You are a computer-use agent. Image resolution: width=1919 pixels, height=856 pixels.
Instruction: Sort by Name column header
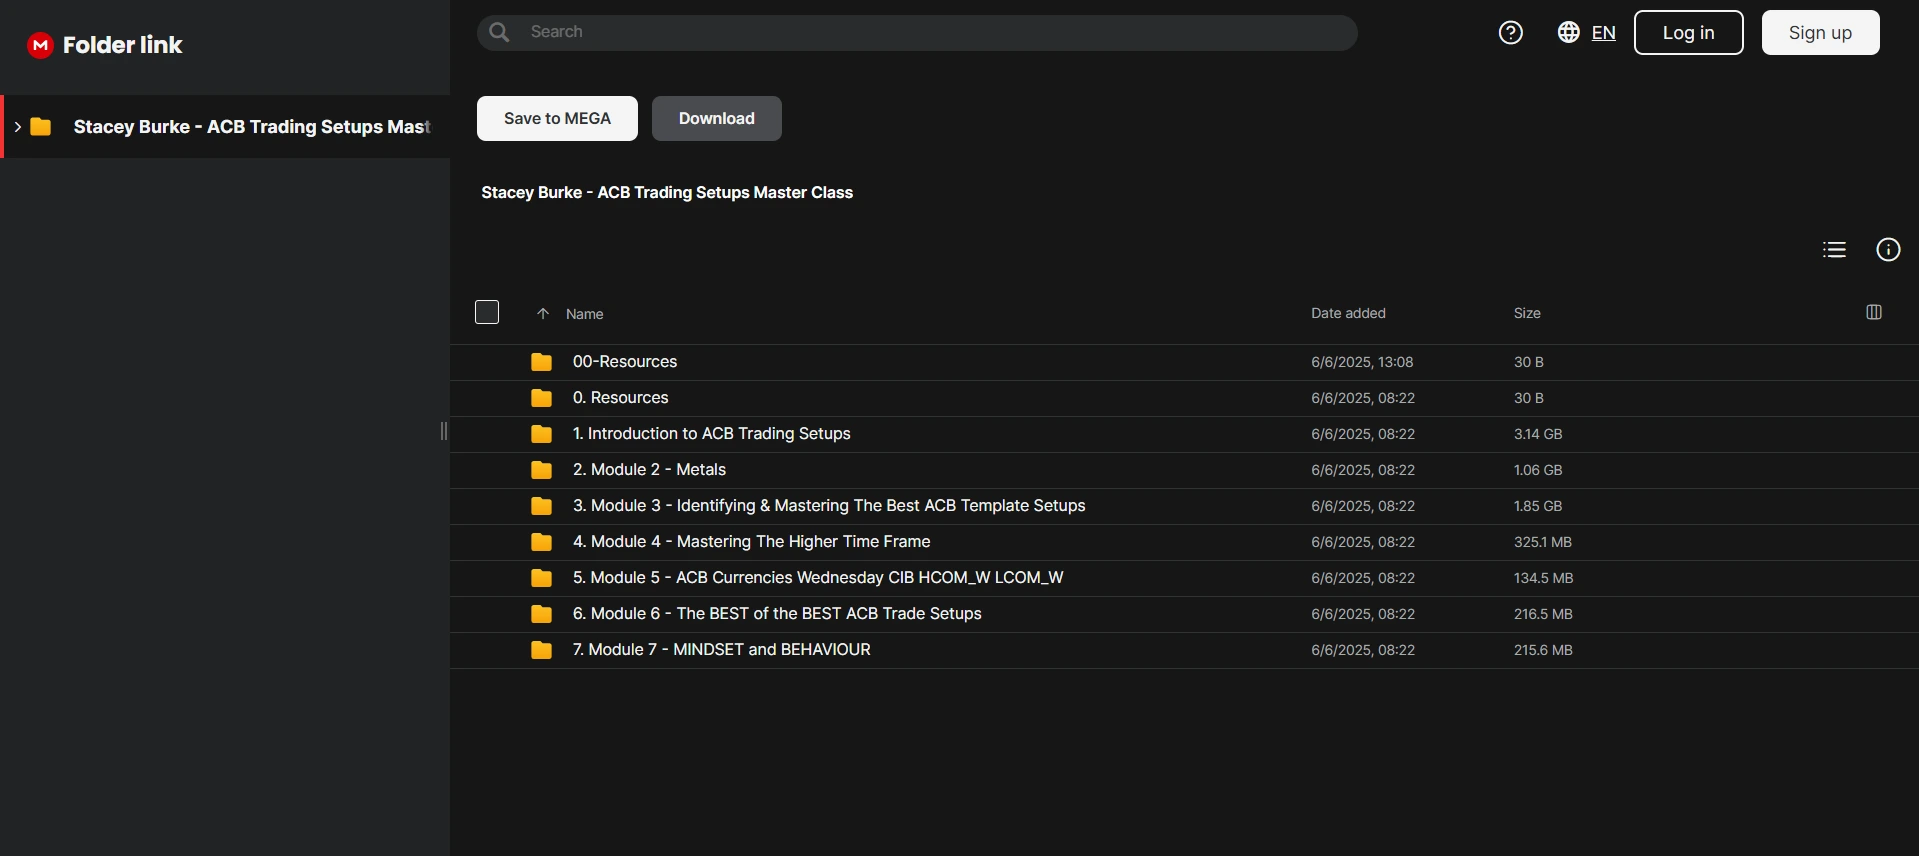(584, 314)
